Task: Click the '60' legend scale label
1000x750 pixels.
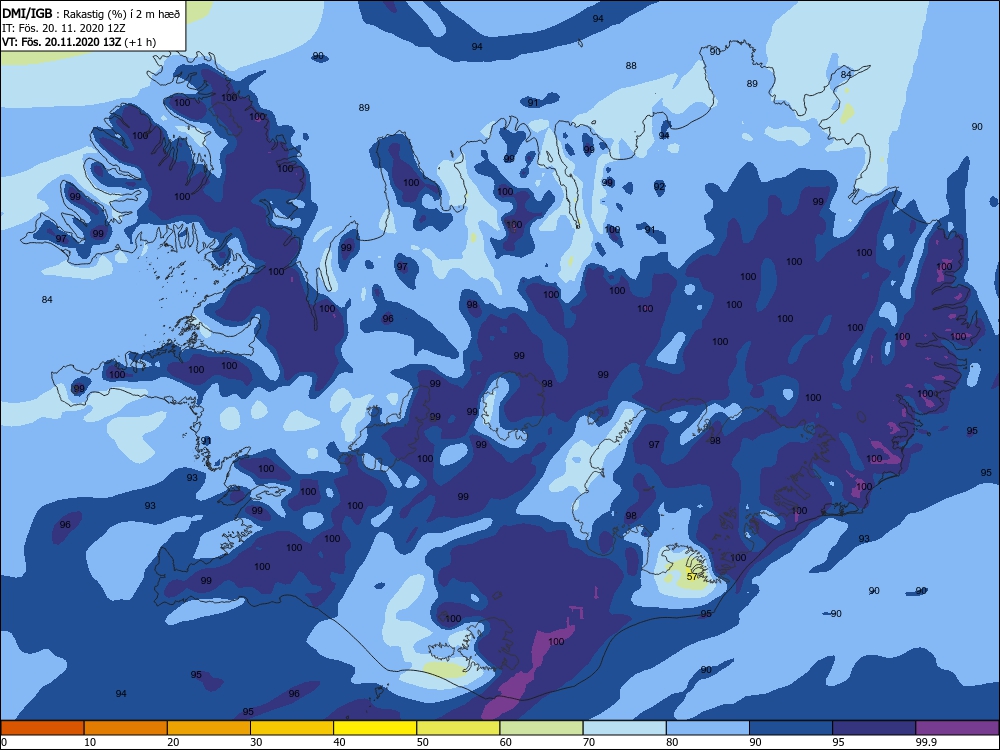Action: pyautogui.click(x=506, y=742)
